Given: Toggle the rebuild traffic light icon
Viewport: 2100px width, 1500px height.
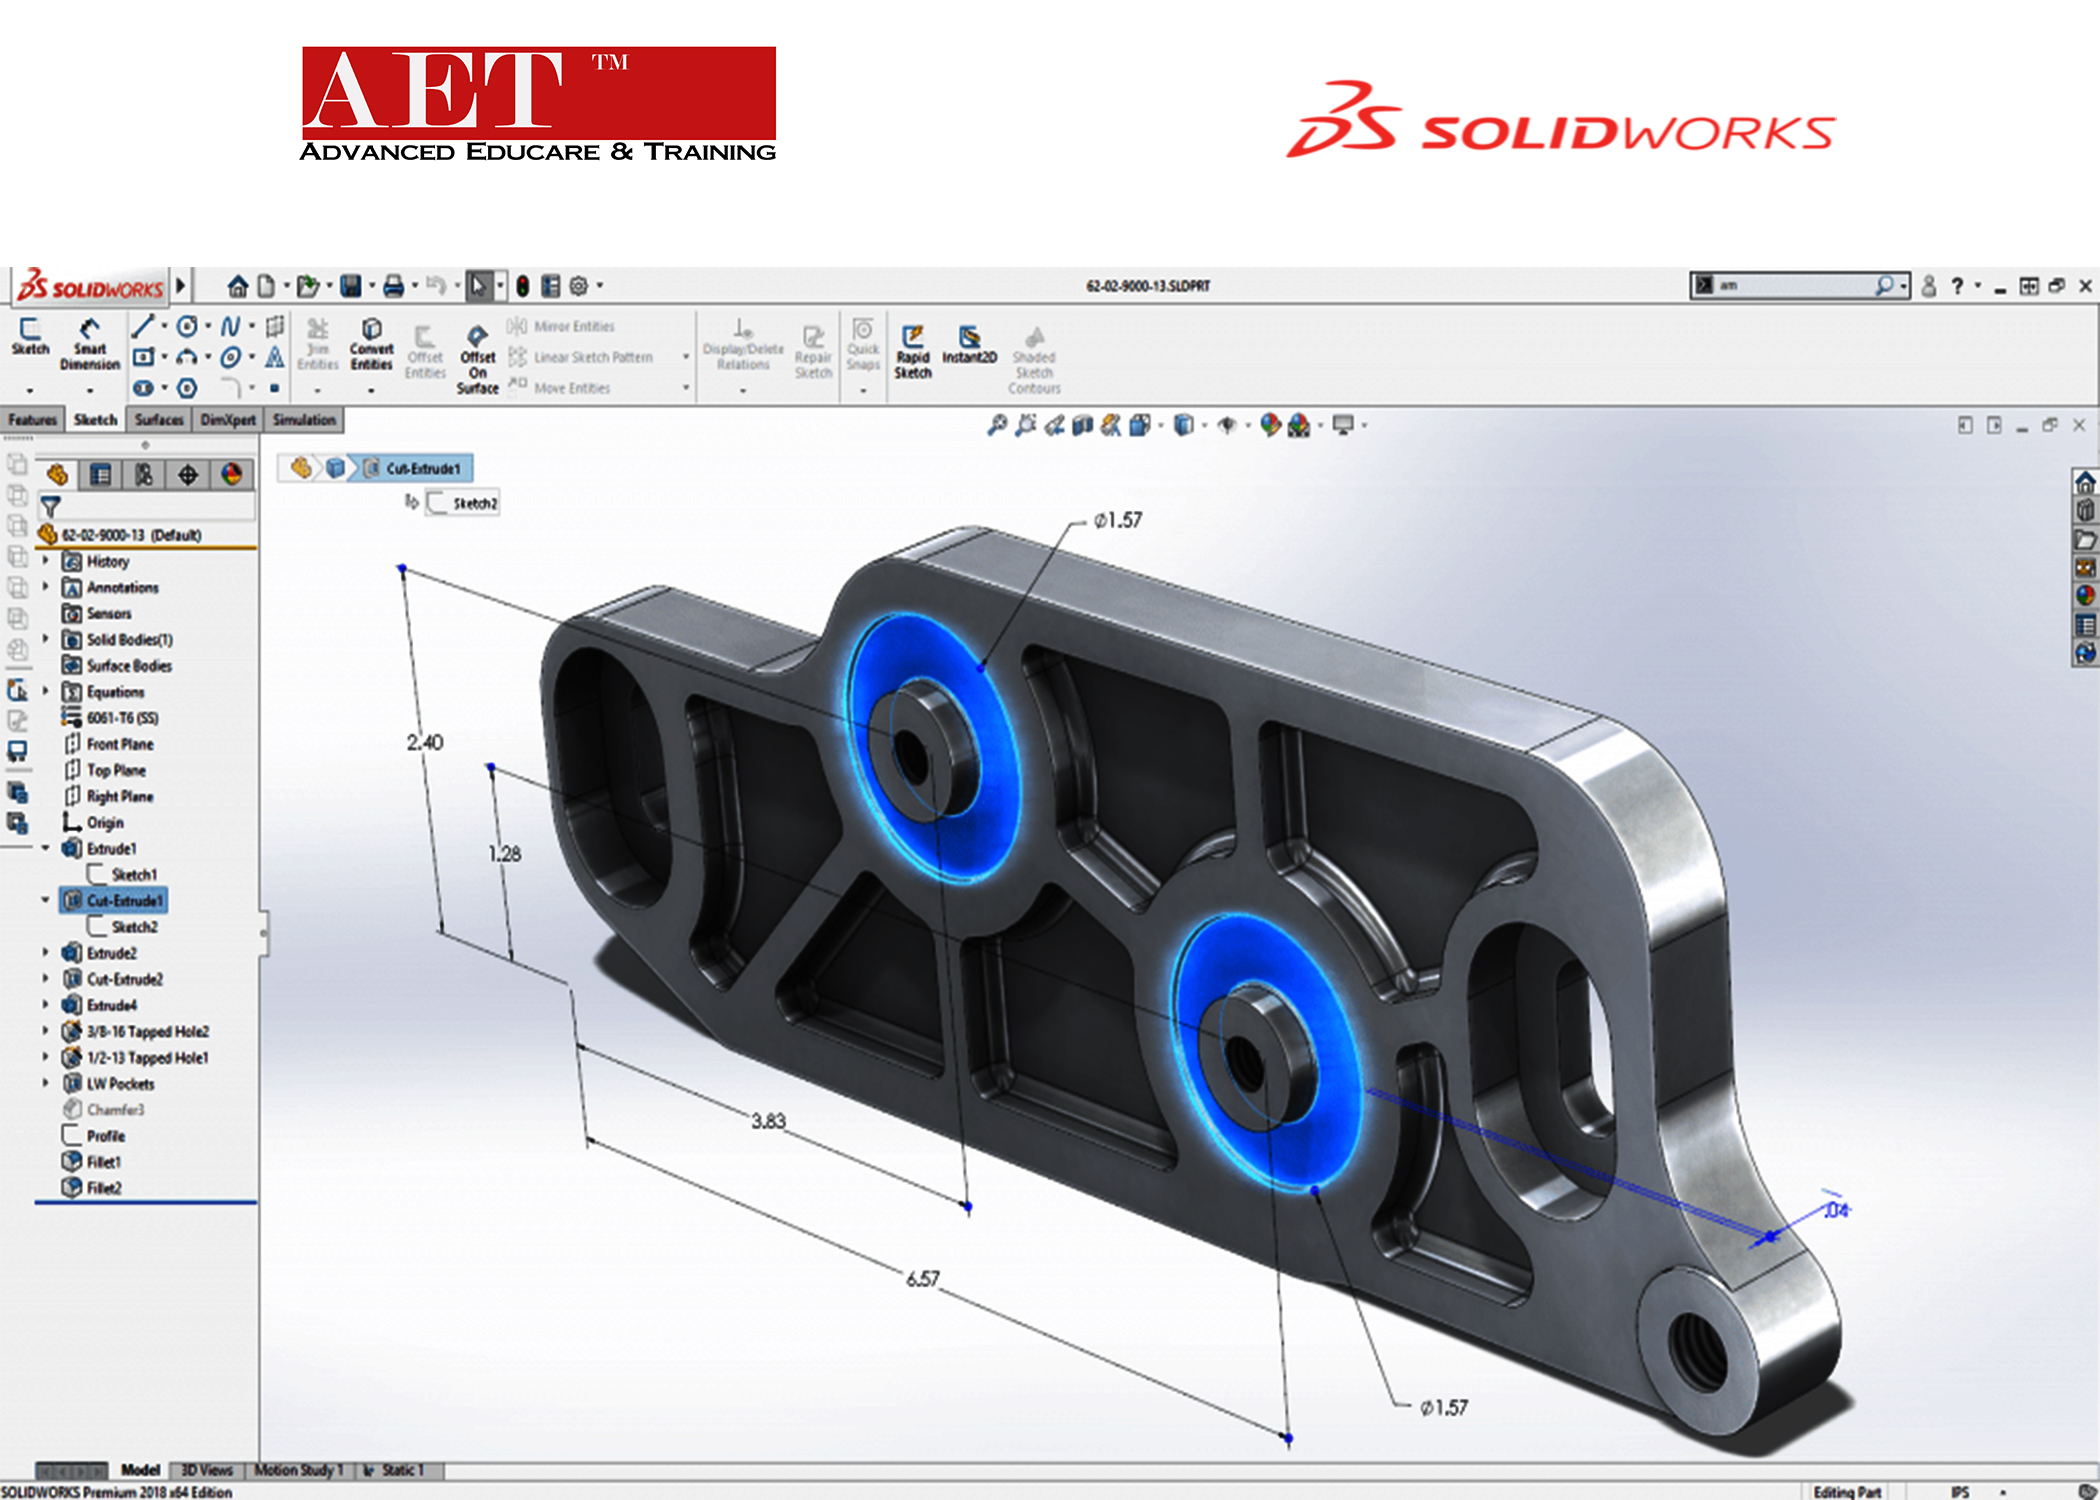Looking at the screenshot, I should 522,286.
